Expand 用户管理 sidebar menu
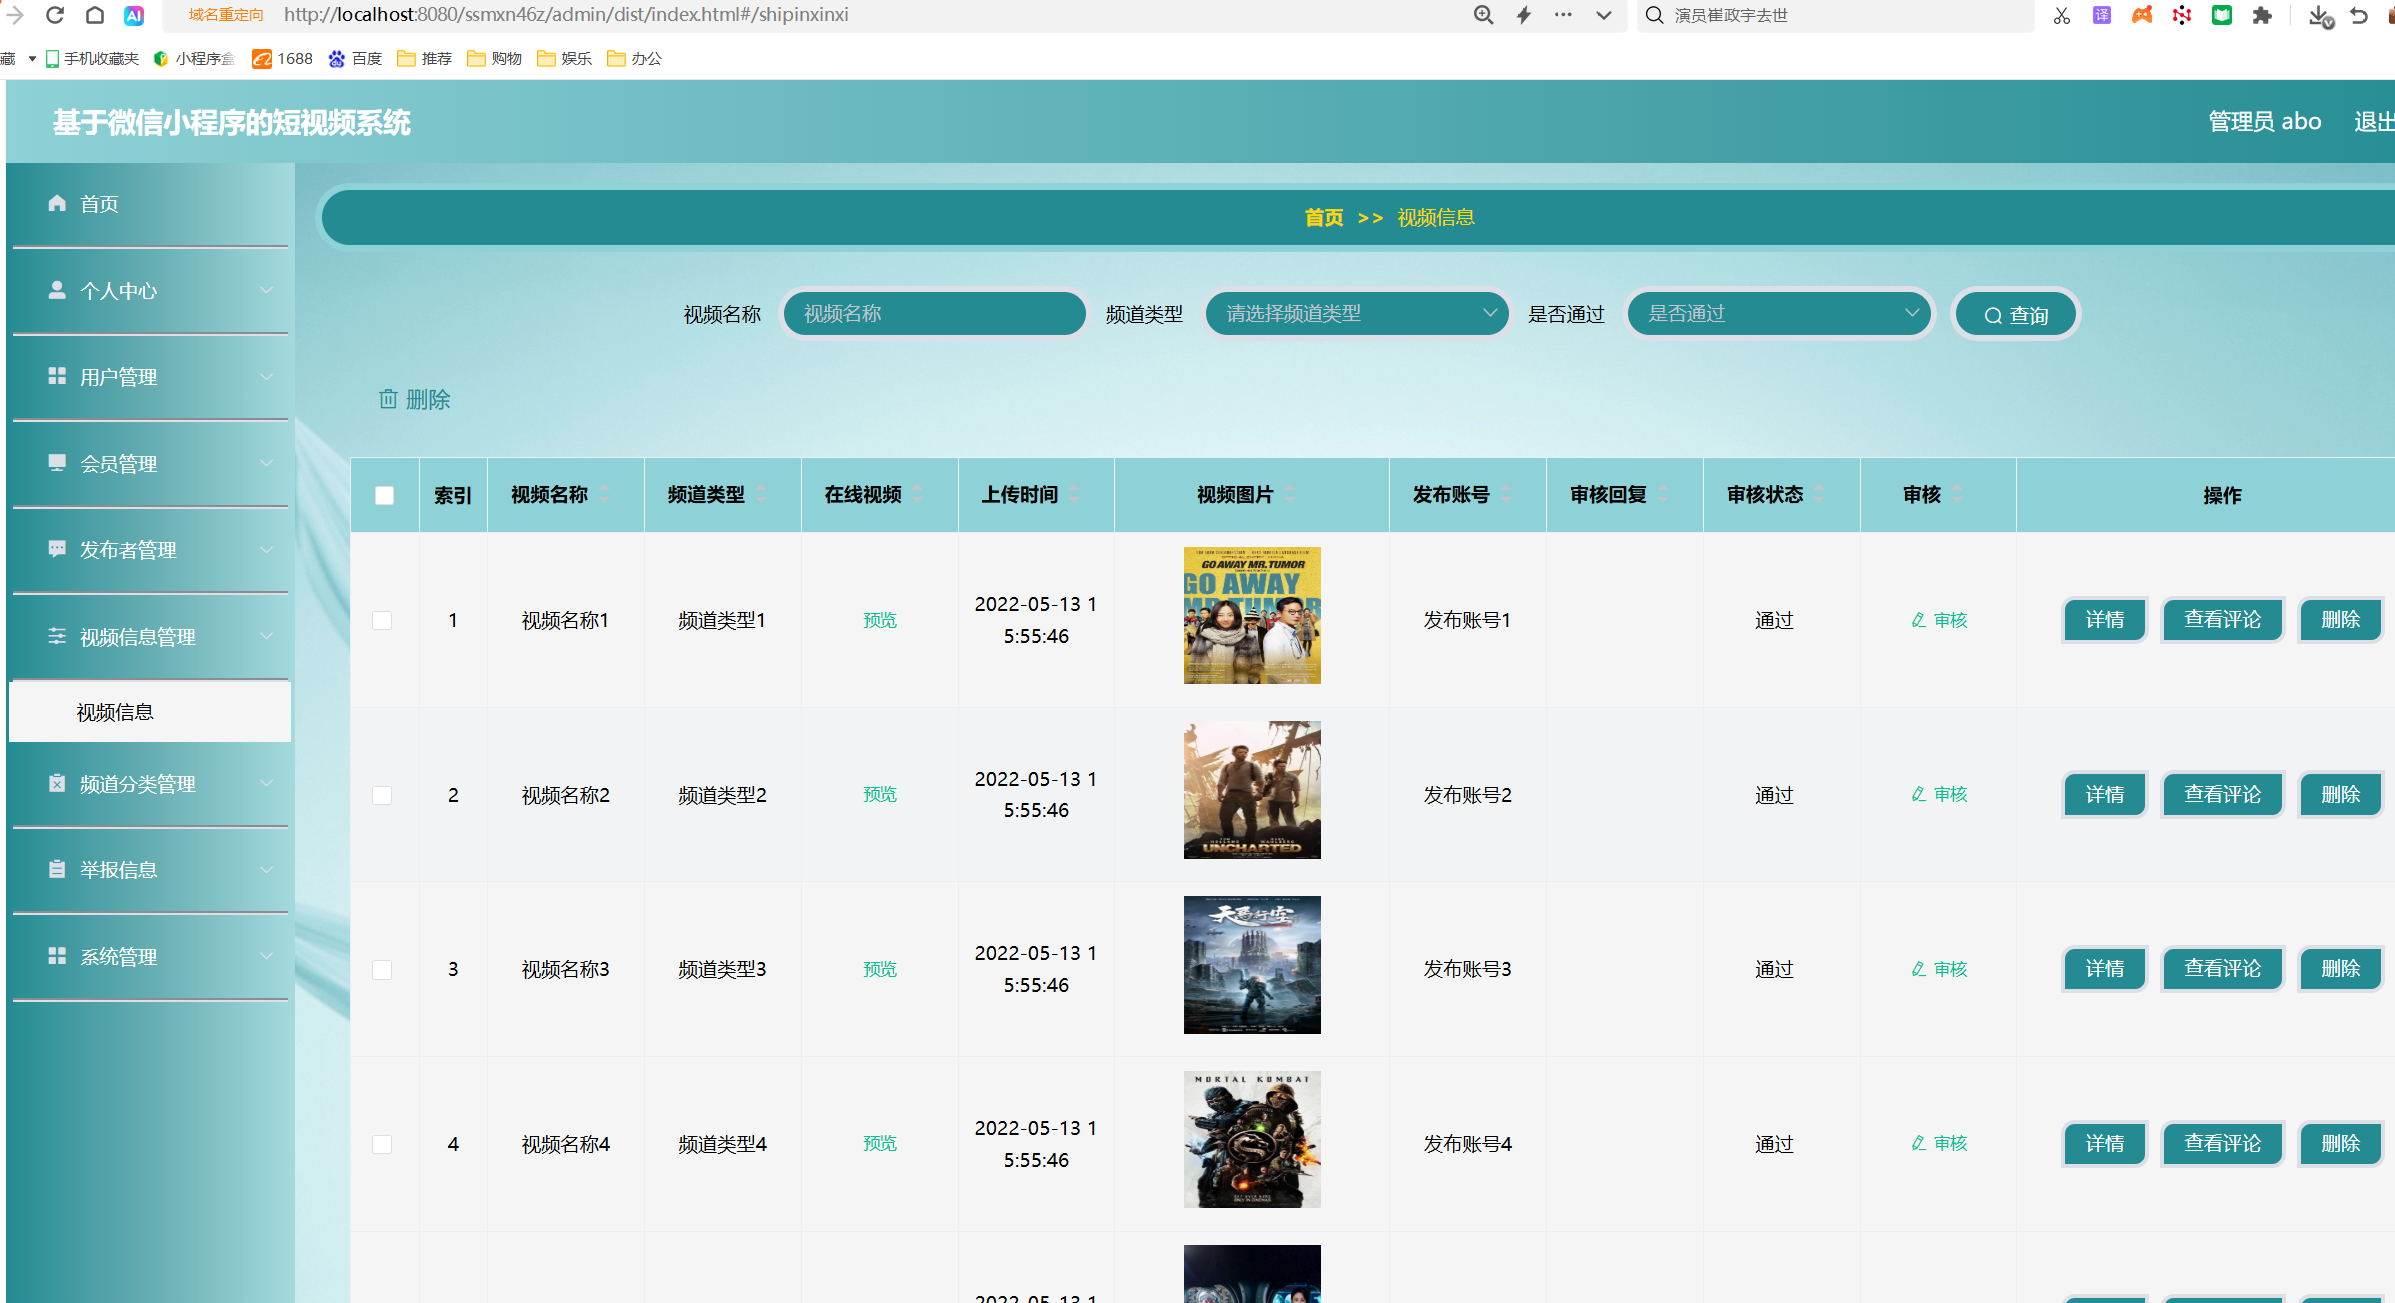Viewport: 2395px width, 1303px height. click(150, 377)
